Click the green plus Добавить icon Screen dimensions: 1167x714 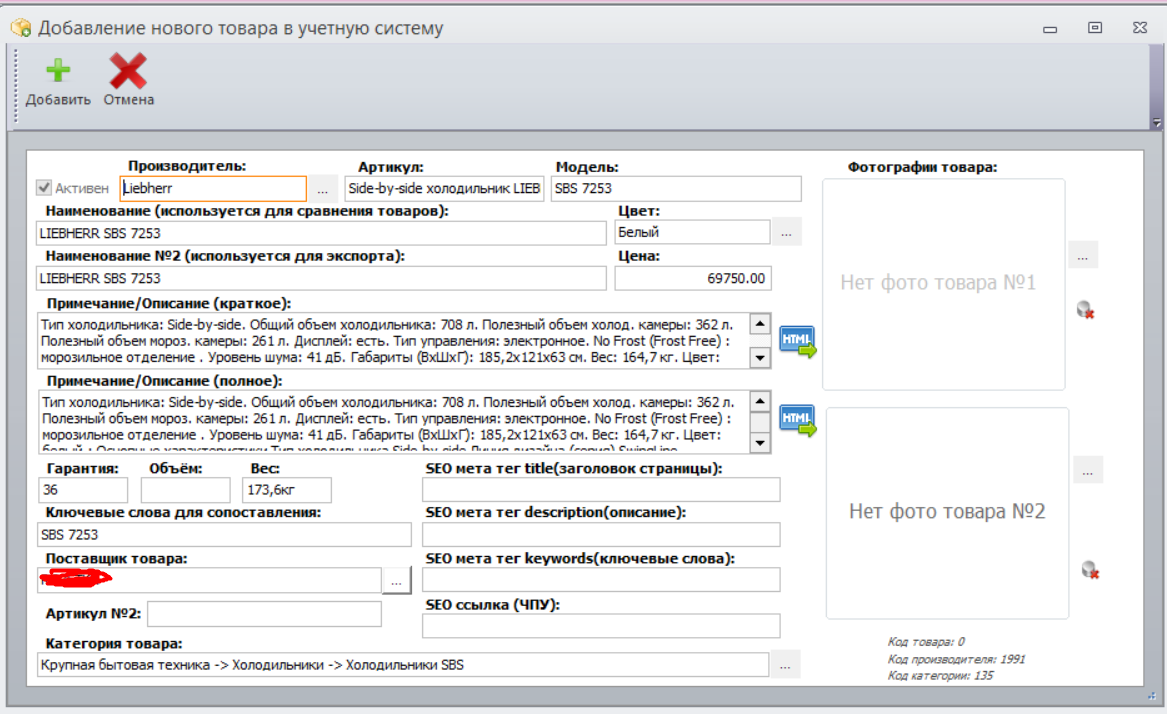pos(57,71)
